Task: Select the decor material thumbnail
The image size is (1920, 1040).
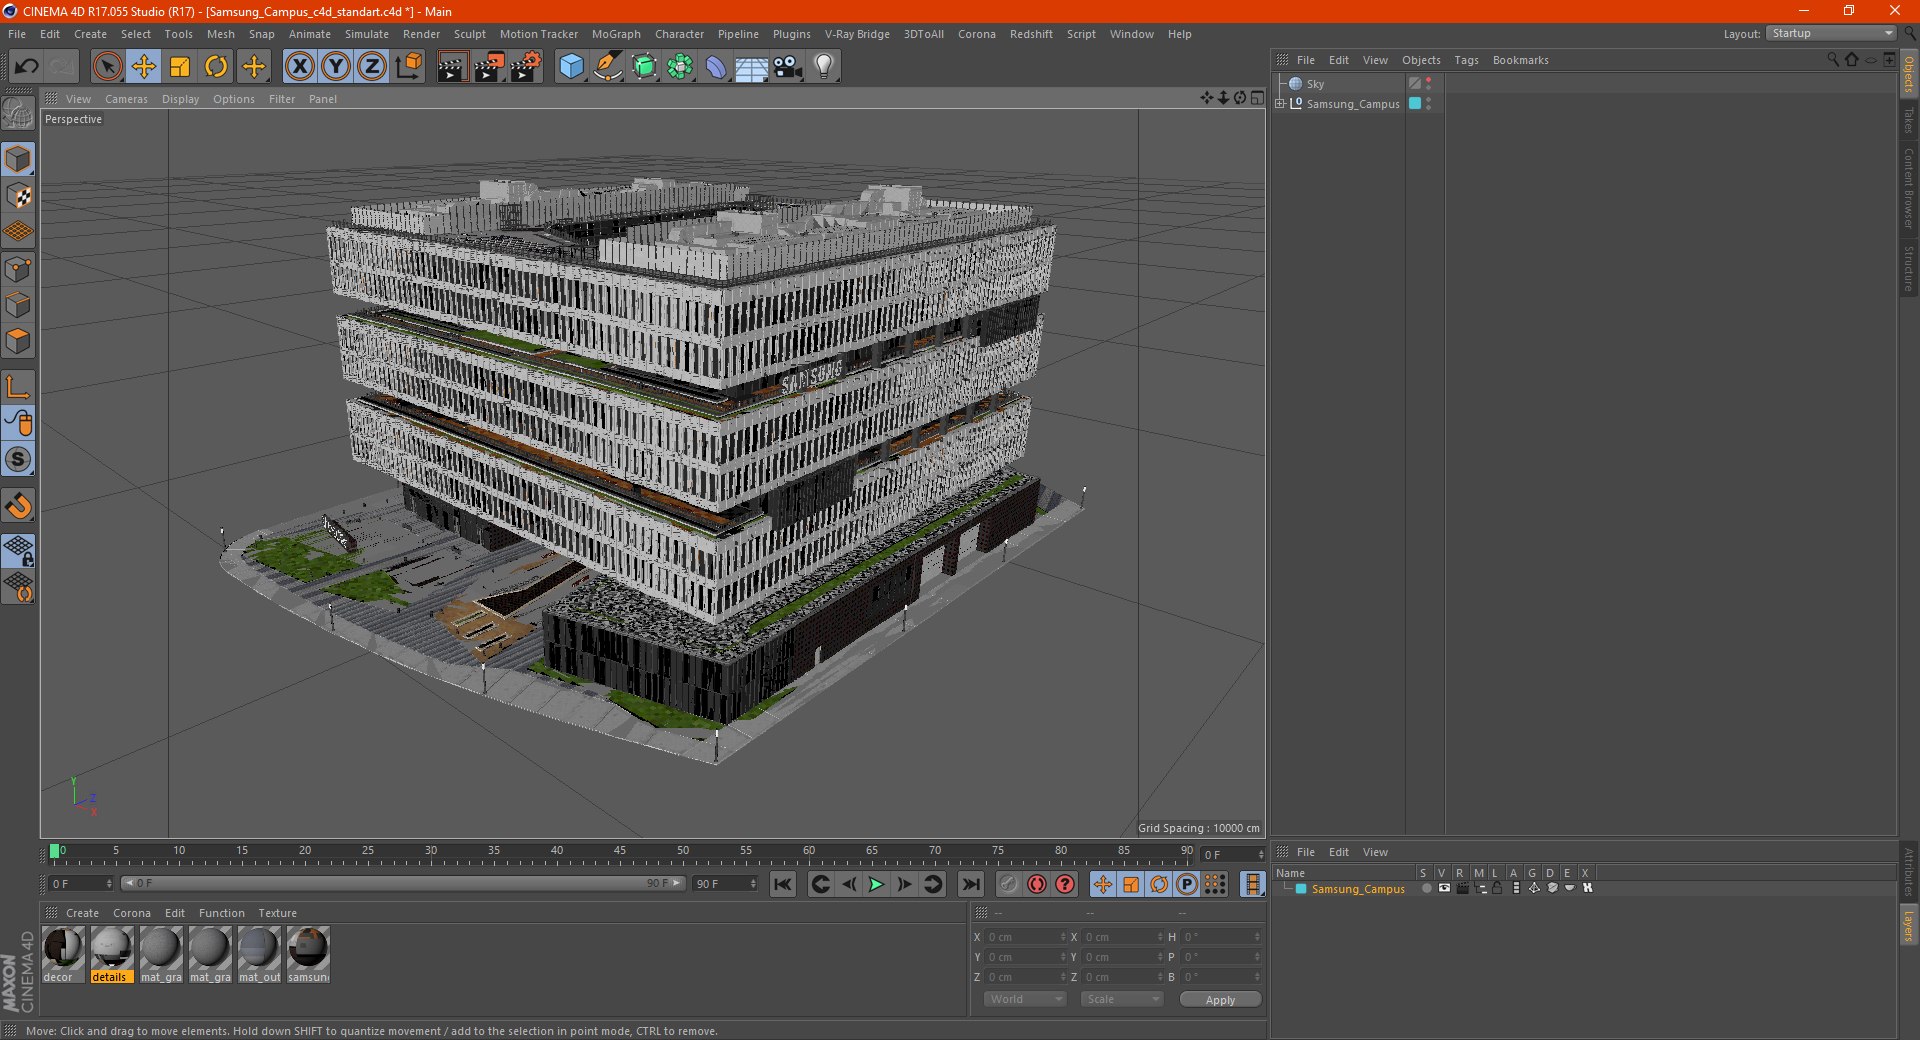Action: pos(63,954)
